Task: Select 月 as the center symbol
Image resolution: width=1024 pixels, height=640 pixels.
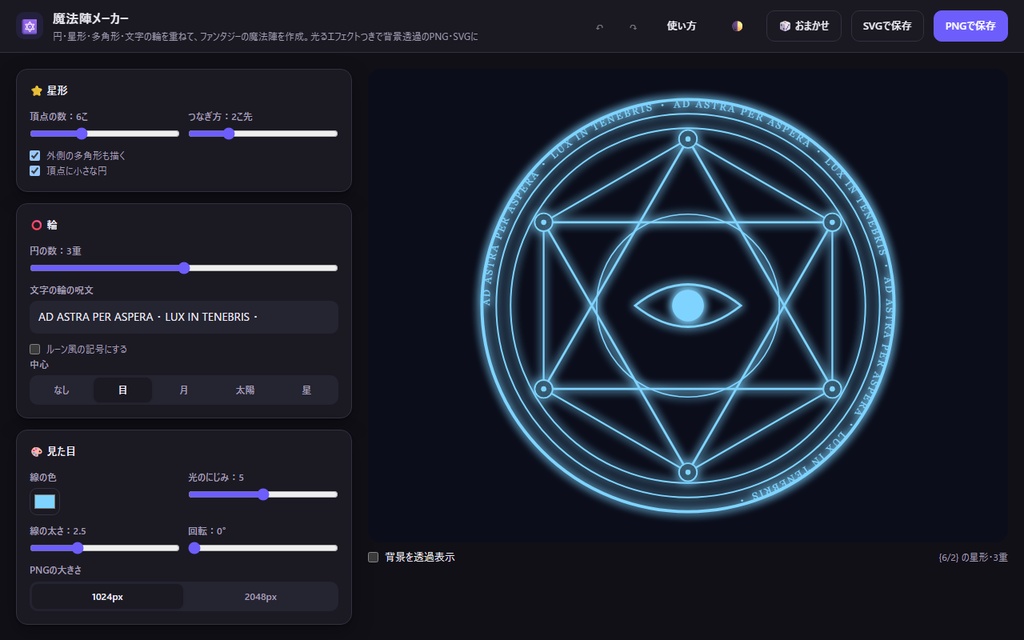Action: click(x=184, y=390)
